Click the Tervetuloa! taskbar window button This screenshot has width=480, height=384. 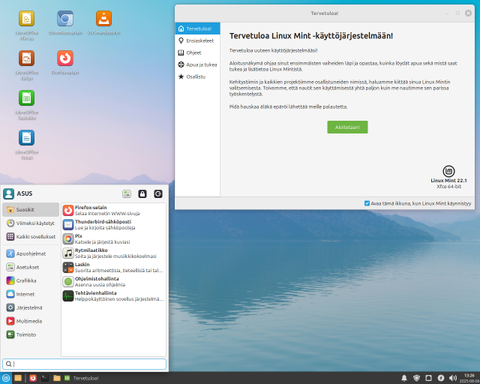click(82, 378)
